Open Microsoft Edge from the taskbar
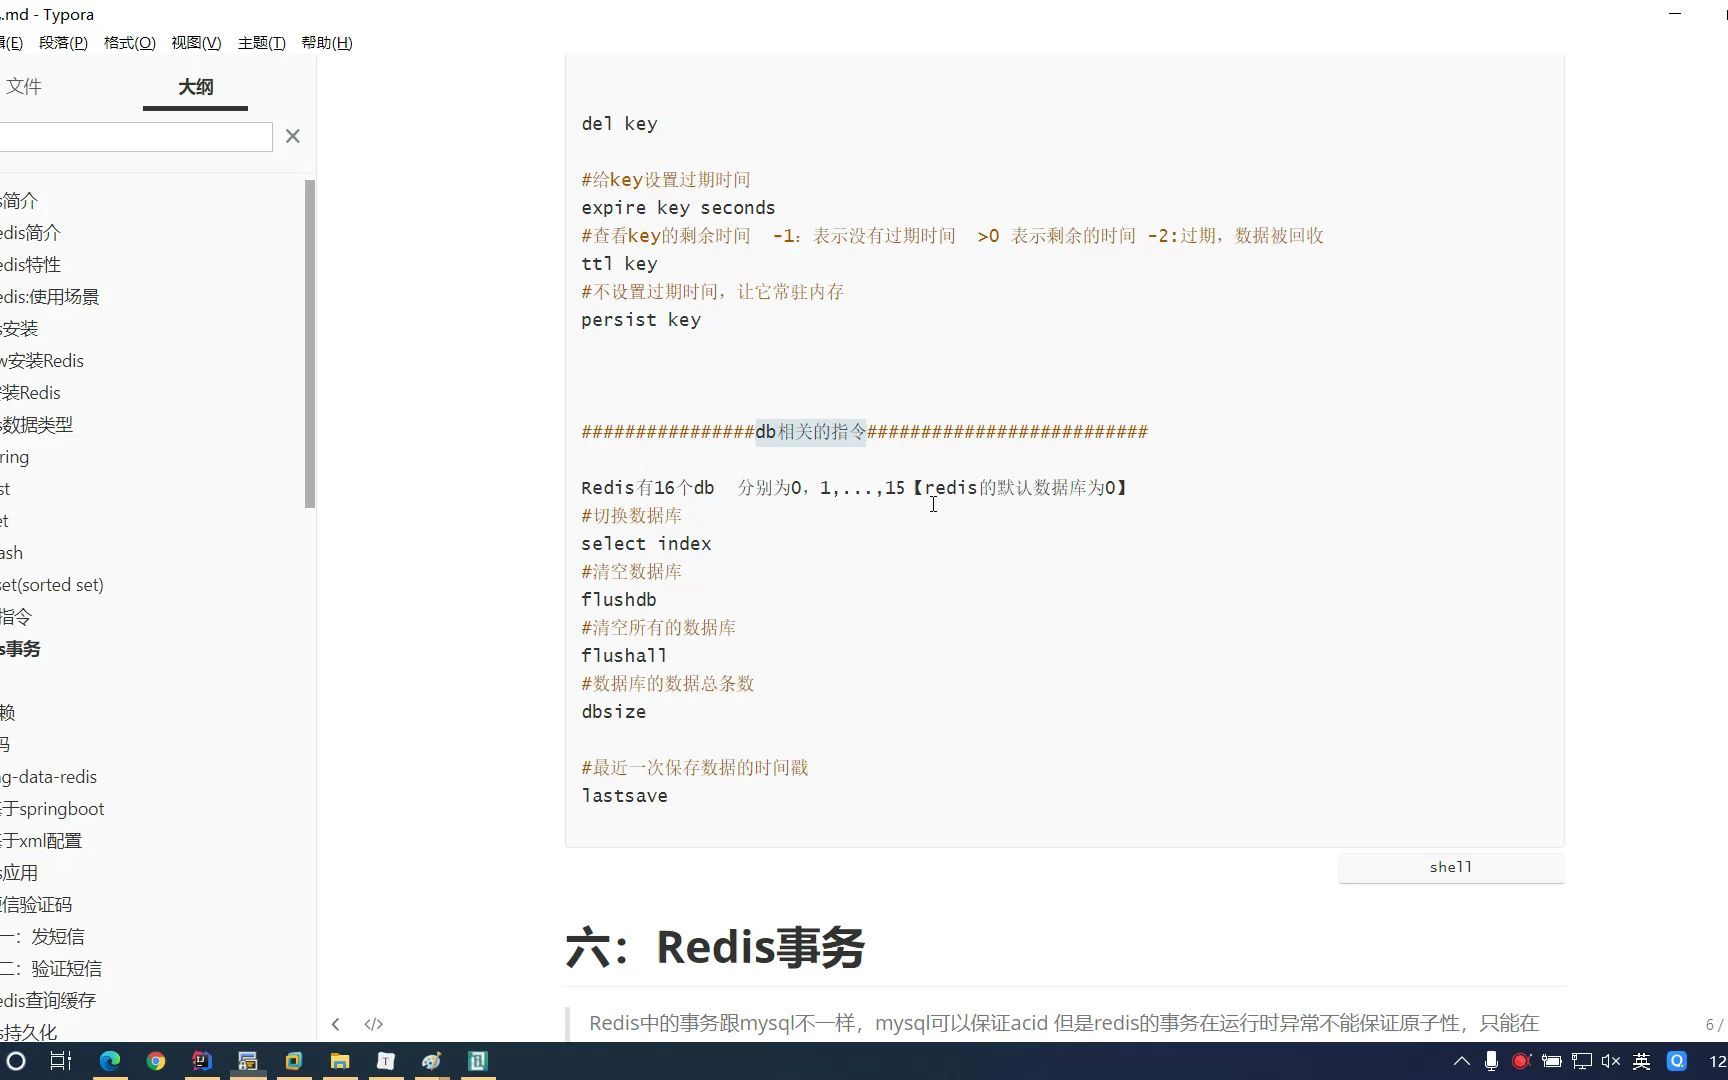This screenshot has width=1728, height=1080. pos(110,1061)
